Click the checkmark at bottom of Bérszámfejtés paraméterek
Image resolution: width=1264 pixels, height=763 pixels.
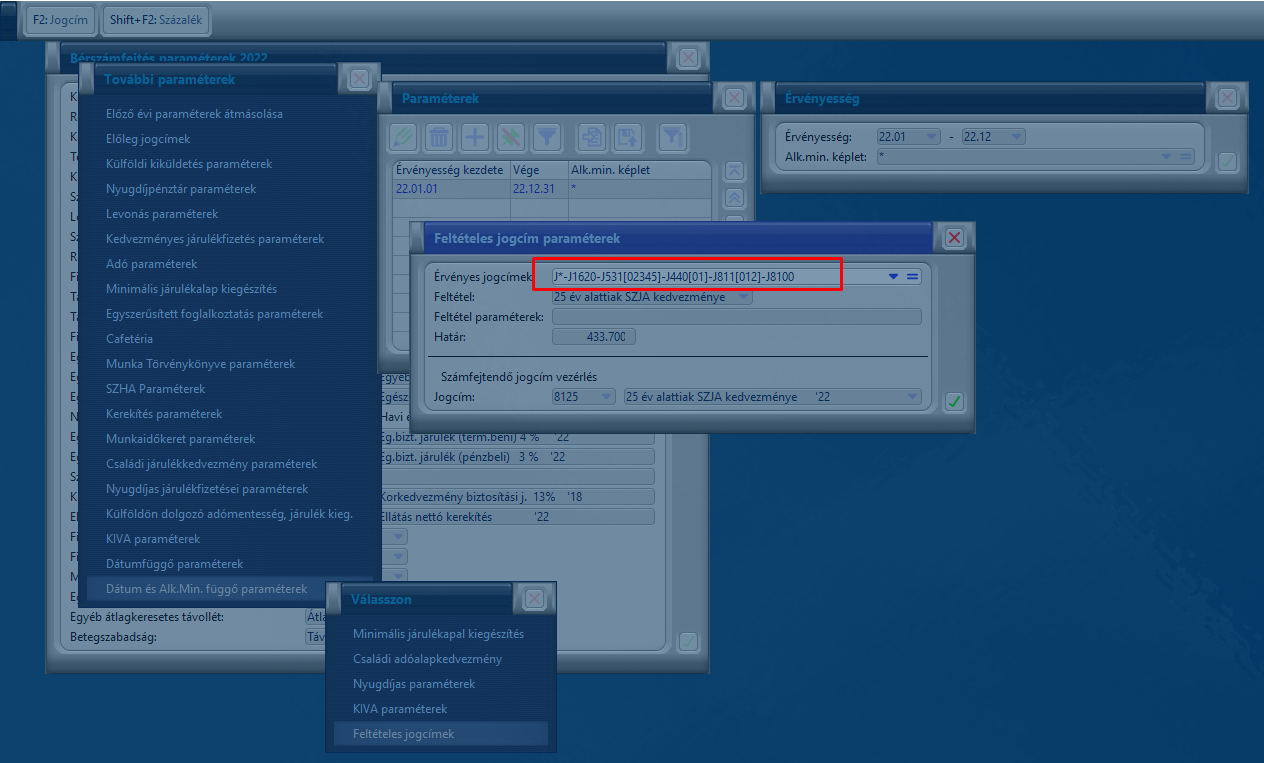(688, 642)
